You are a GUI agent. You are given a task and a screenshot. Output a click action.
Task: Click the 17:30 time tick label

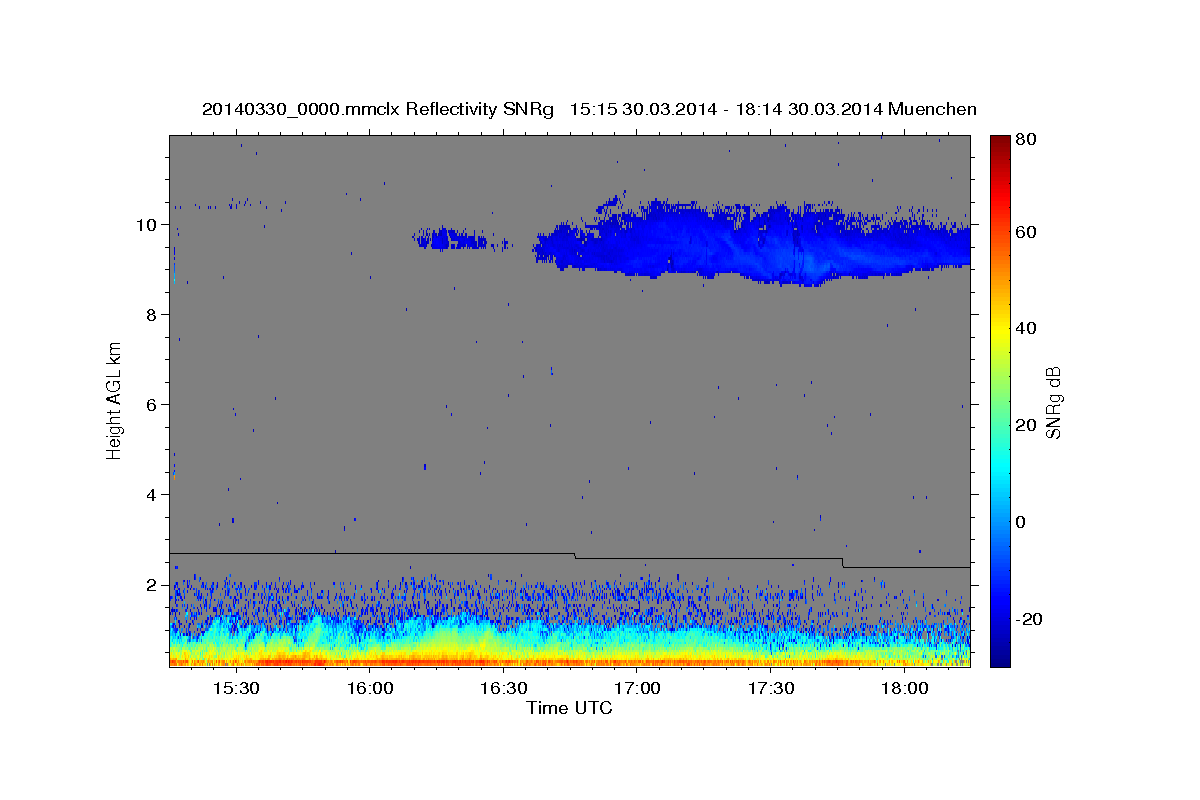[771, 689]
